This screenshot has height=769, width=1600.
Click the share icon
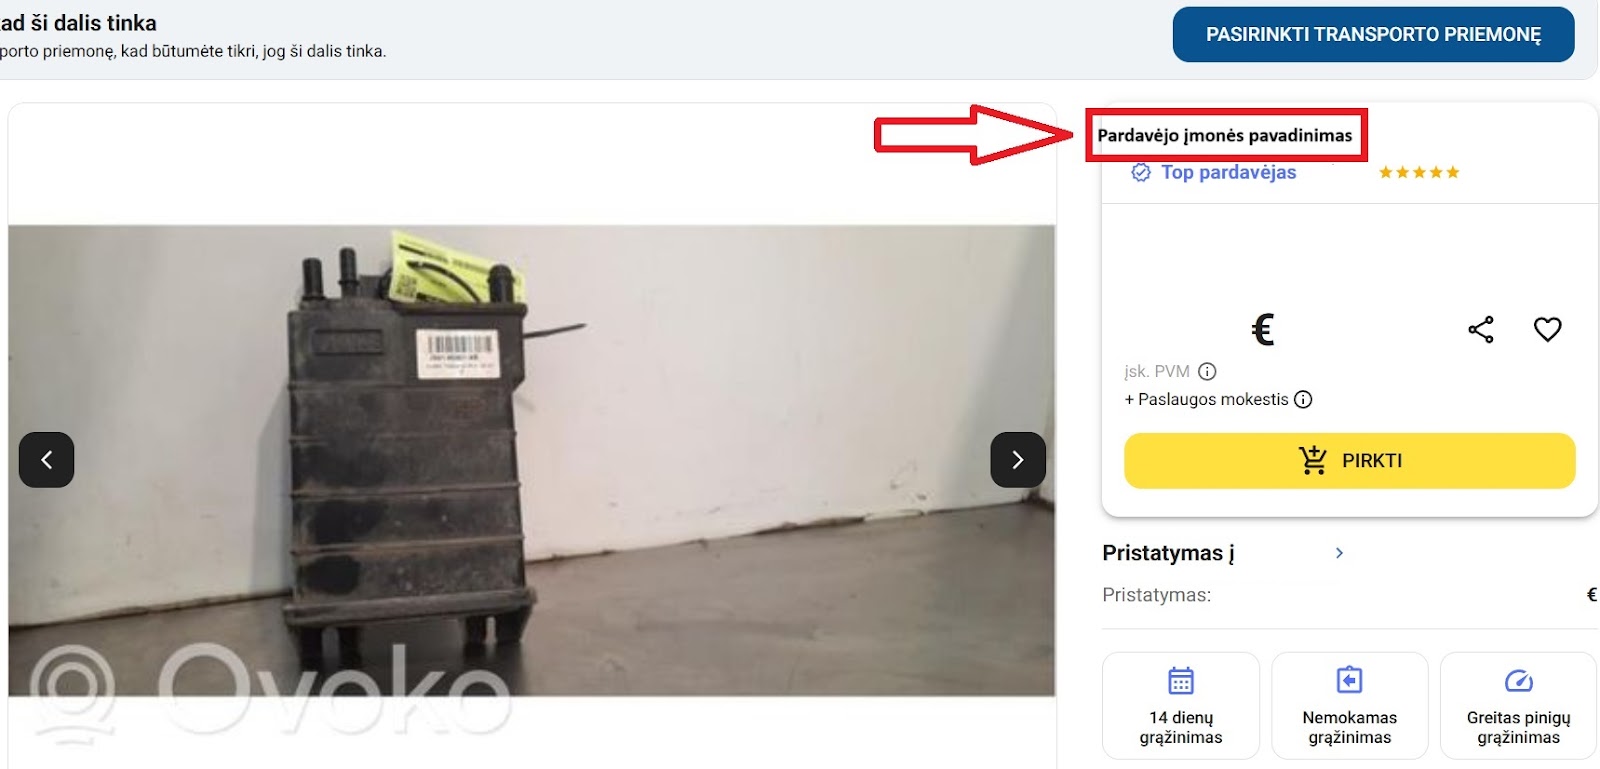coord(1481,329)
